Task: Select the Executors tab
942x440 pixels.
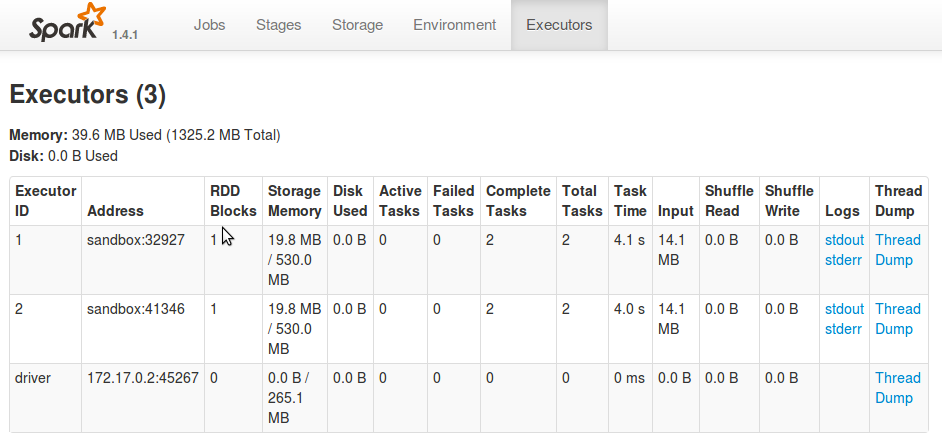Action: coord(559,25)
